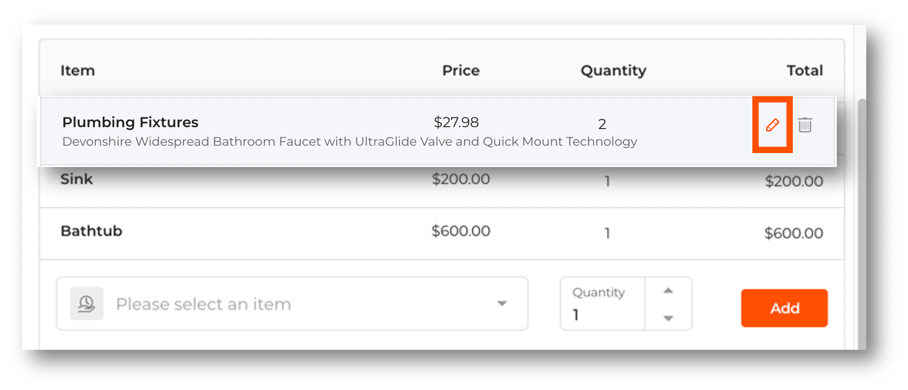908x390 pixels.
Task: Click the Quantity input field
Action: [x=602, y=304]
